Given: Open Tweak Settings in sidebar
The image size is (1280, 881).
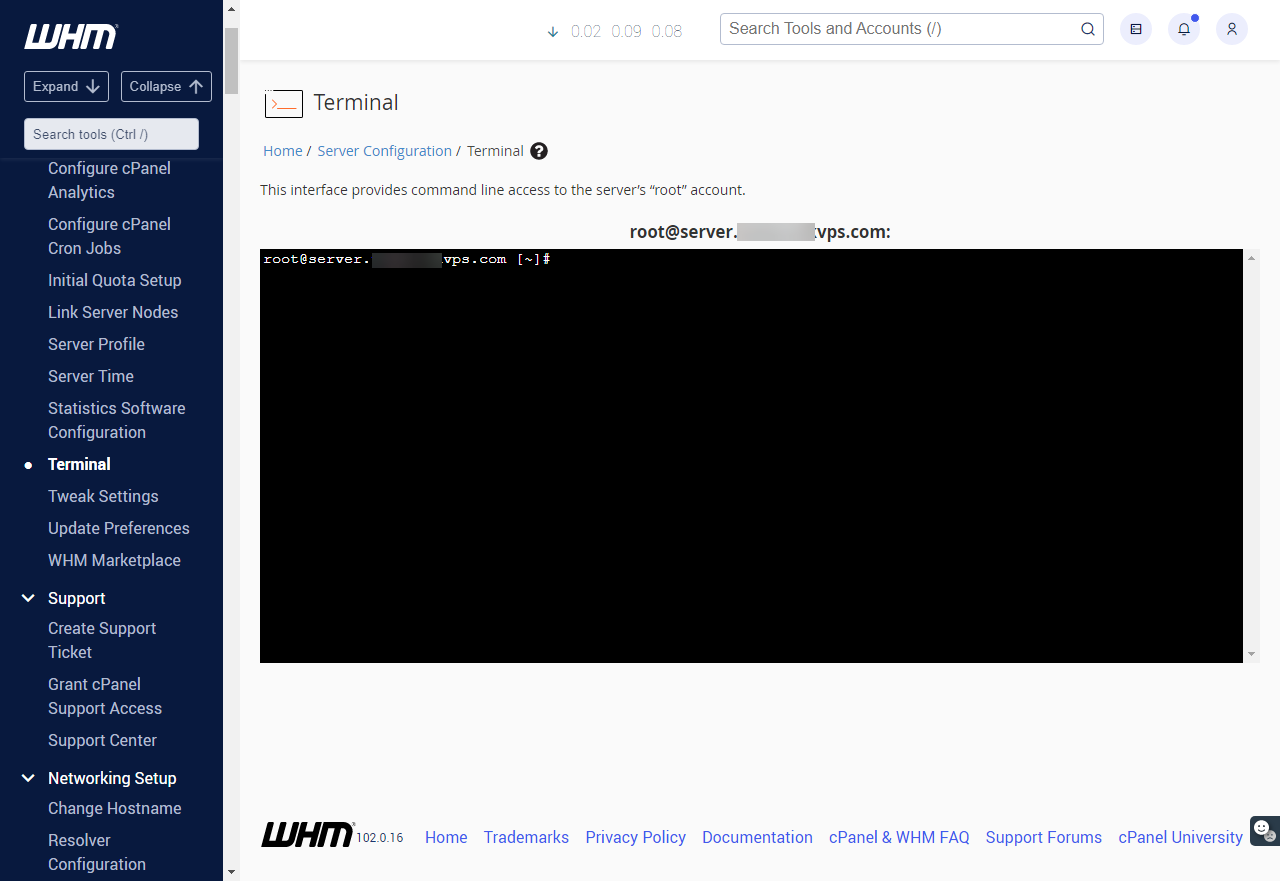Looking at the screenshot, I should point(103,496).
